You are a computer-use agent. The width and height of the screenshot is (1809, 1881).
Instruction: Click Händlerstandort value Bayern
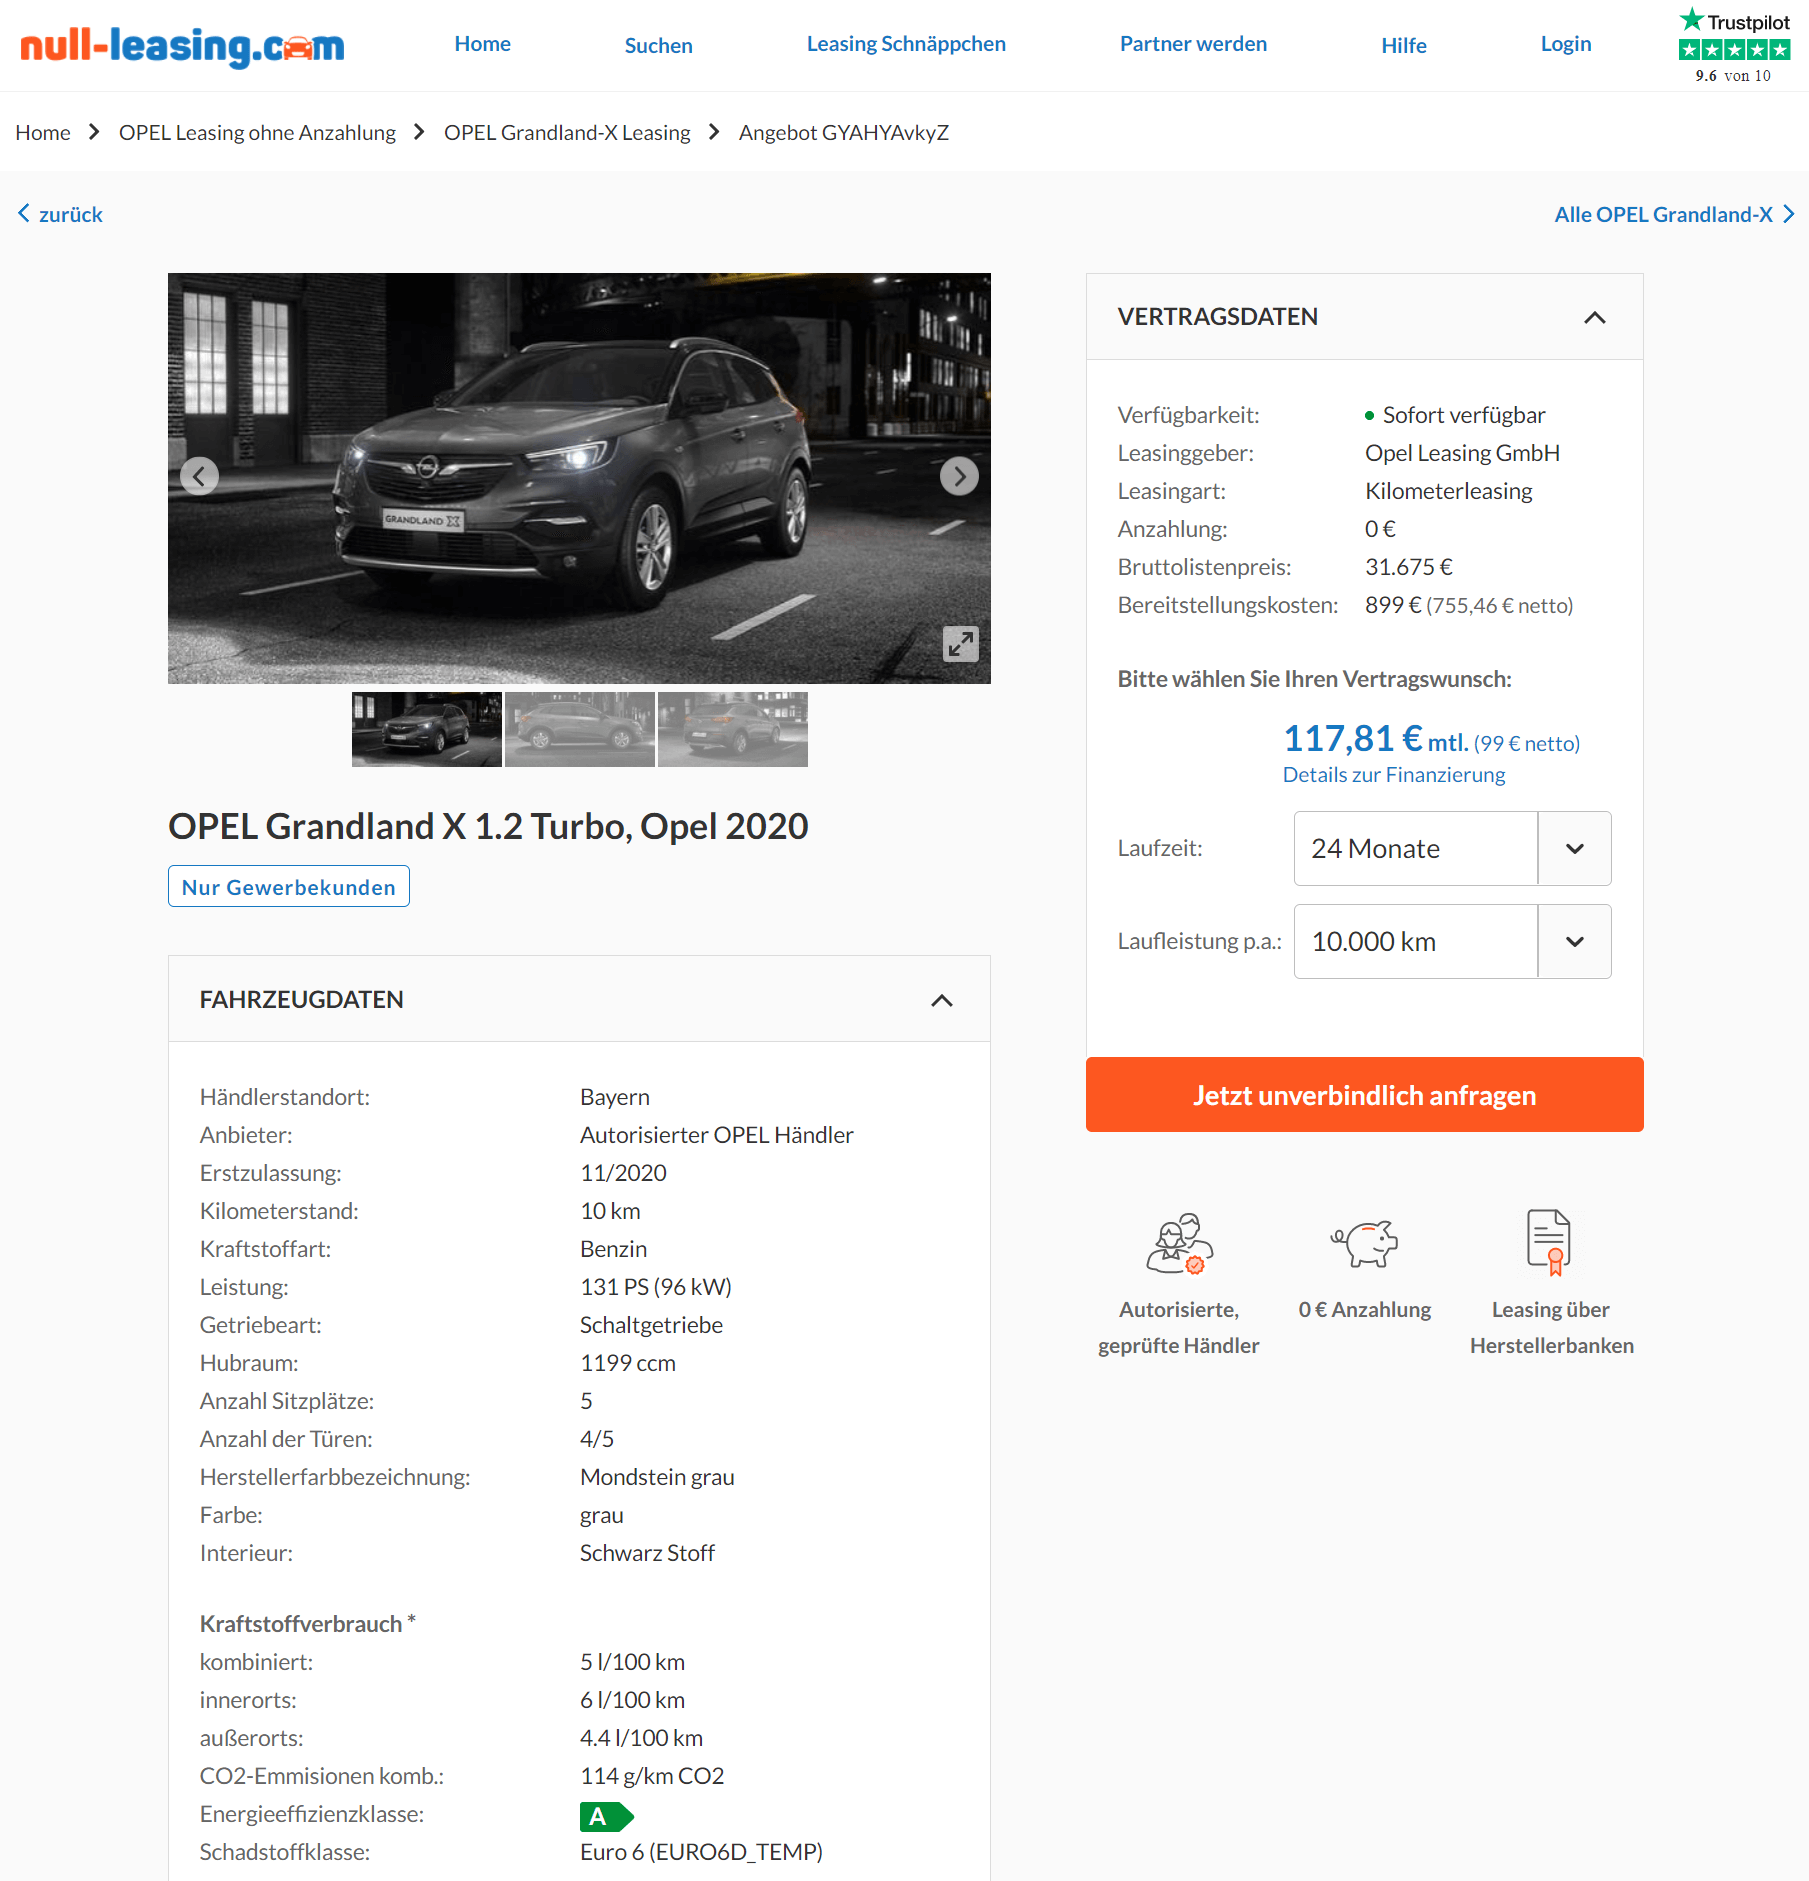[x=615, y=1097]
